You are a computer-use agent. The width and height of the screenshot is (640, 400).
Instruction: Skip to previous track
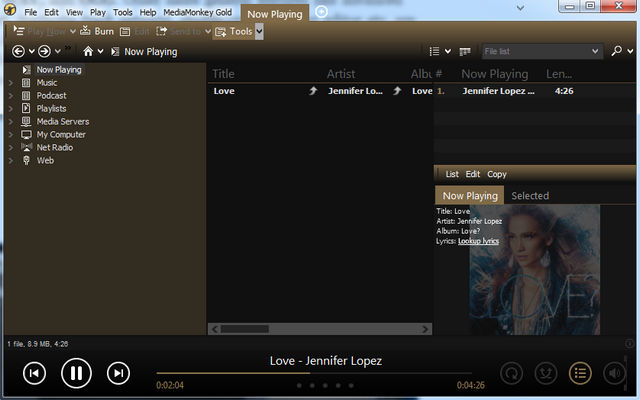pyautogui.click(x=34, y=373)
